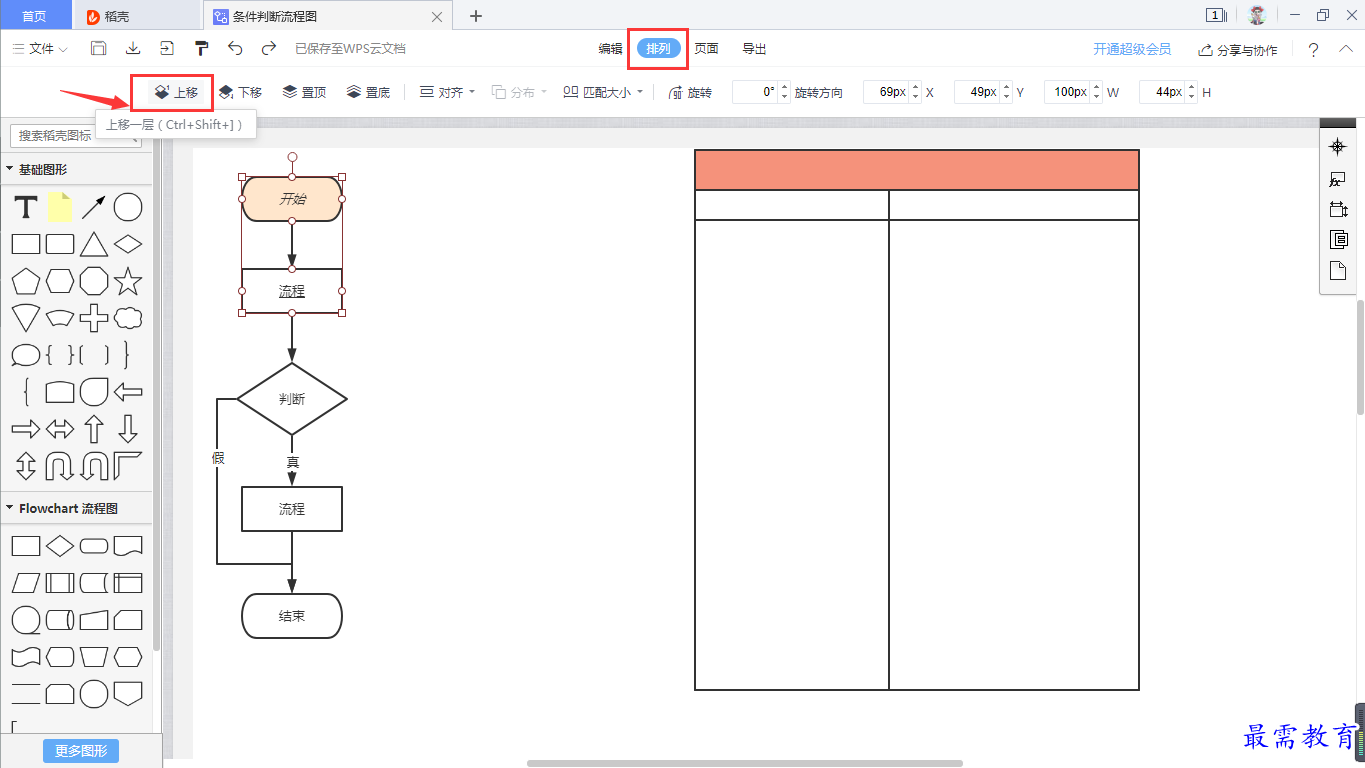Click the 分享与协作 share button
This screenshot has height=768, width=1365.
point(1238,50)
